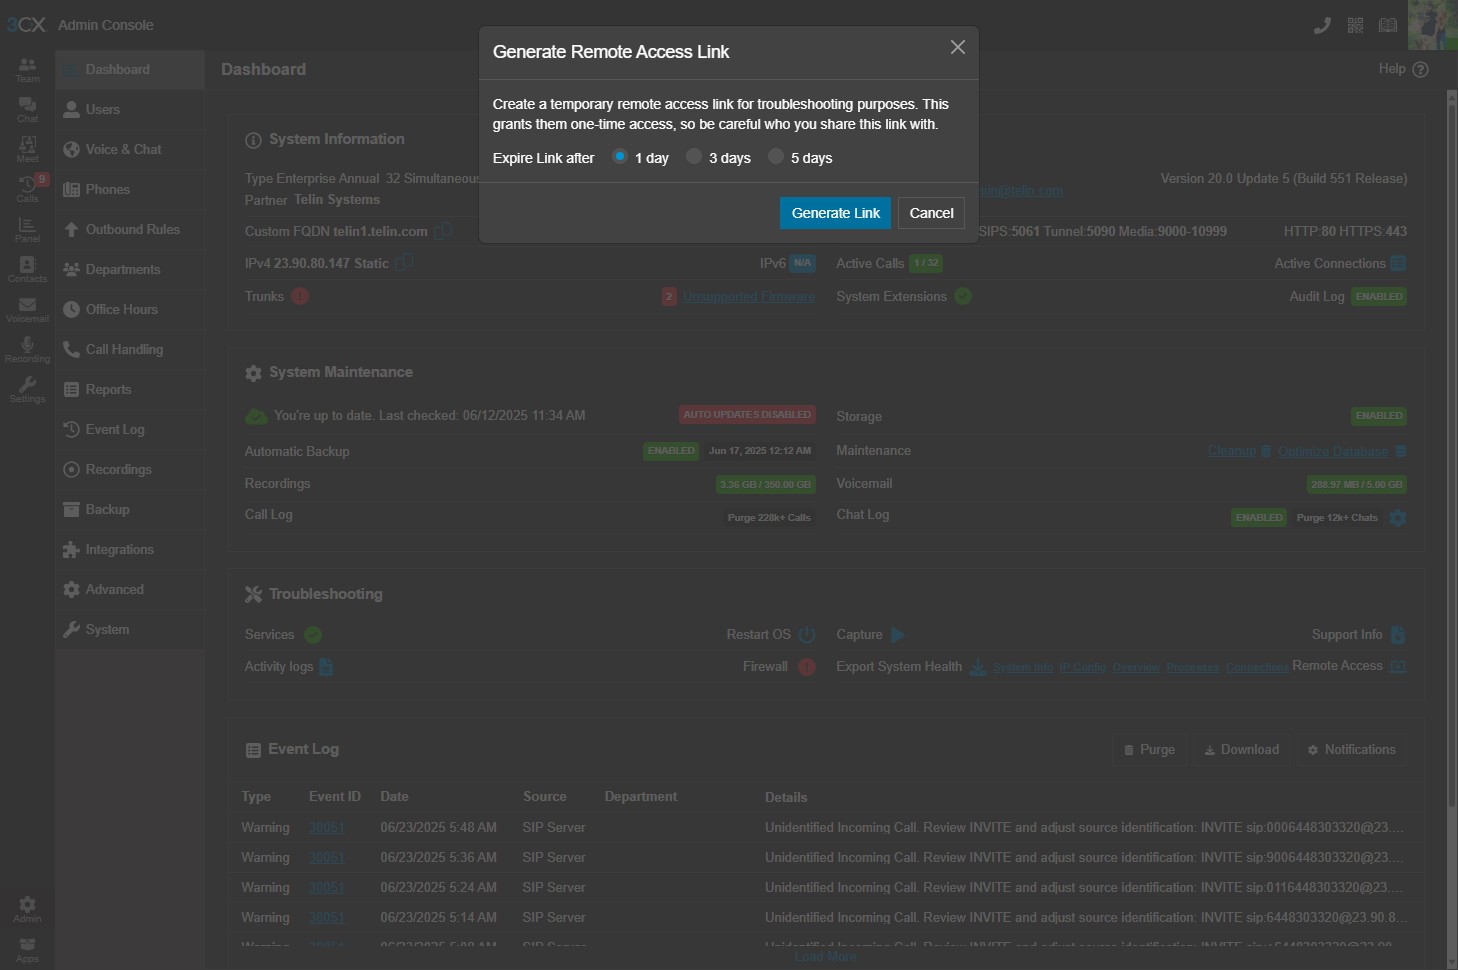Open Reports in the admin menu
Screen dimensions: 1458x970
130,389
